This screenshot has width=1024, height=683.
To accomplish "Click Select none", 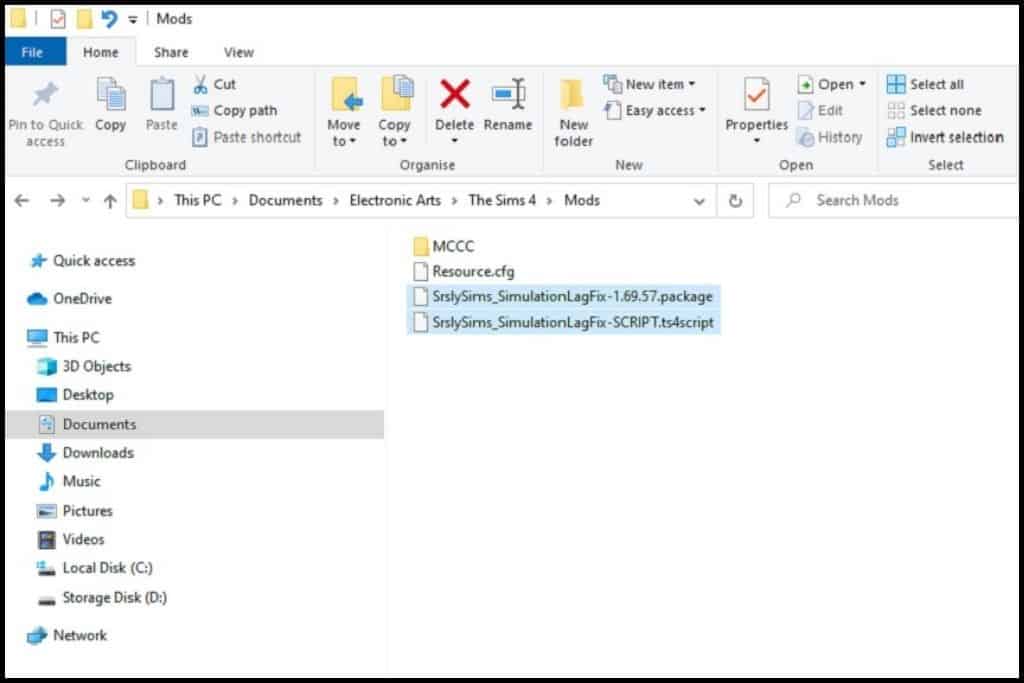I will (934, 110).
